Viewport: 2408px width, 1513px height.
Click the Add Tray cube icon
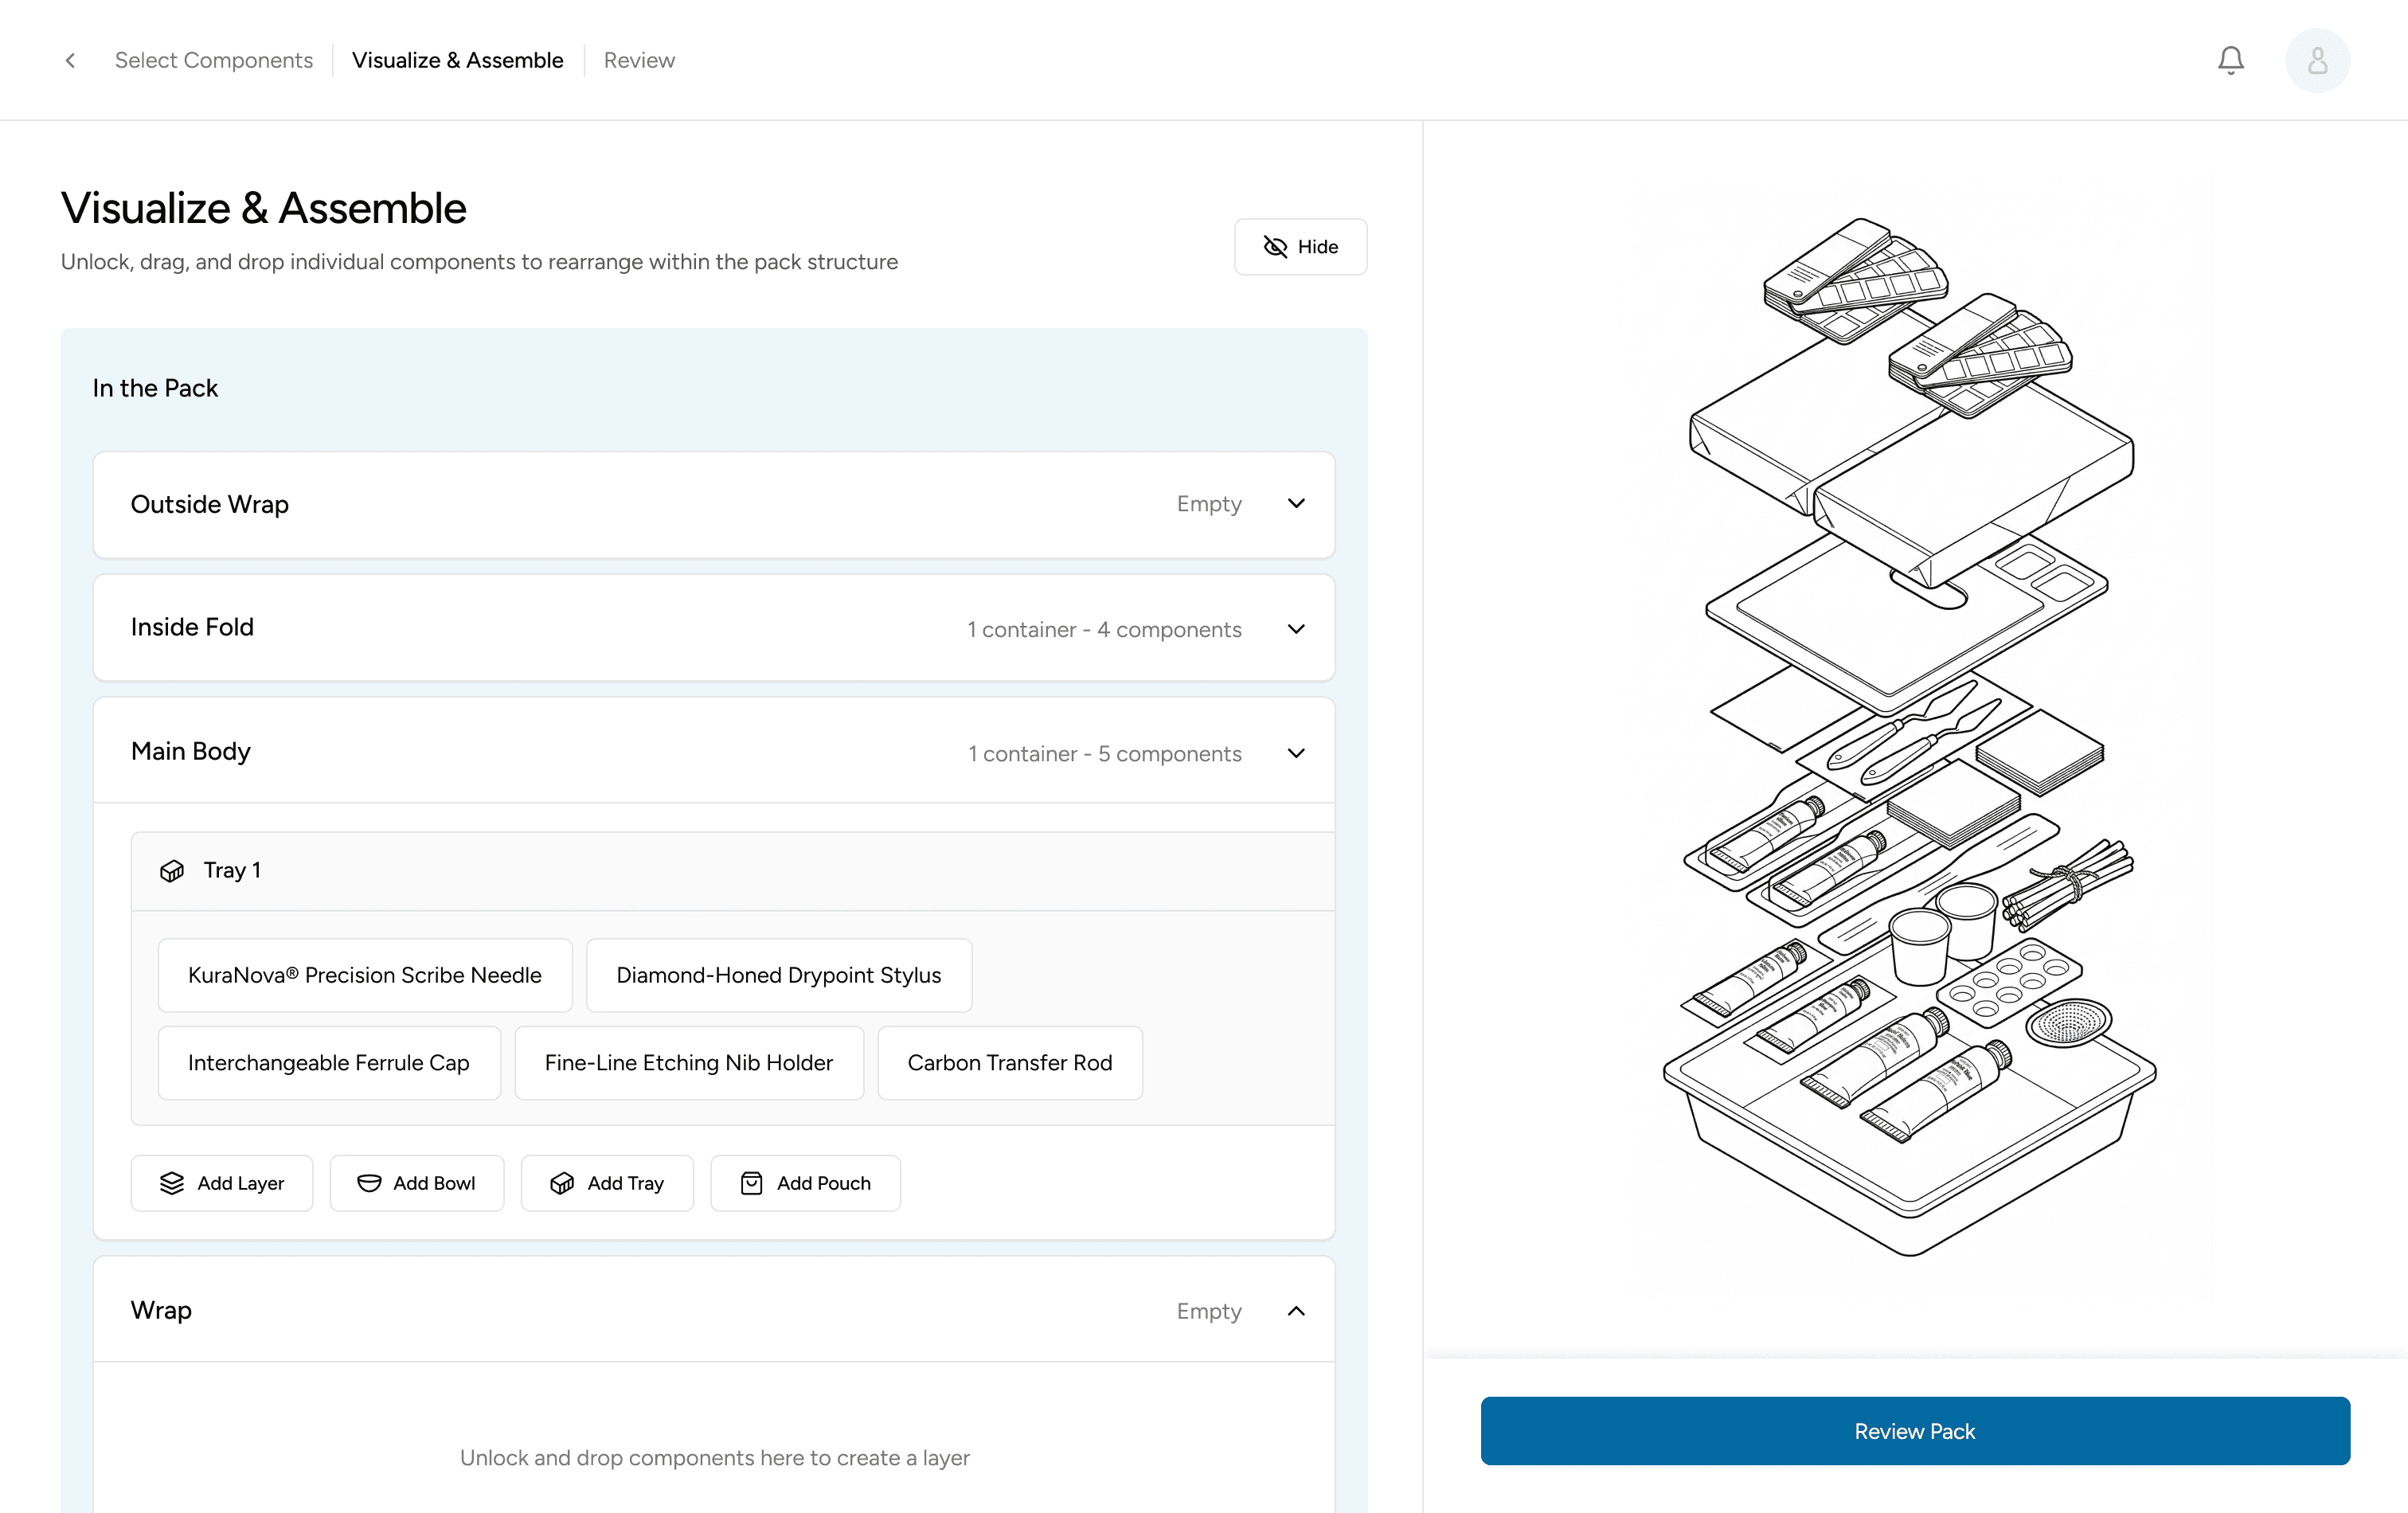pyautogui.click(x=562, y=1183)
